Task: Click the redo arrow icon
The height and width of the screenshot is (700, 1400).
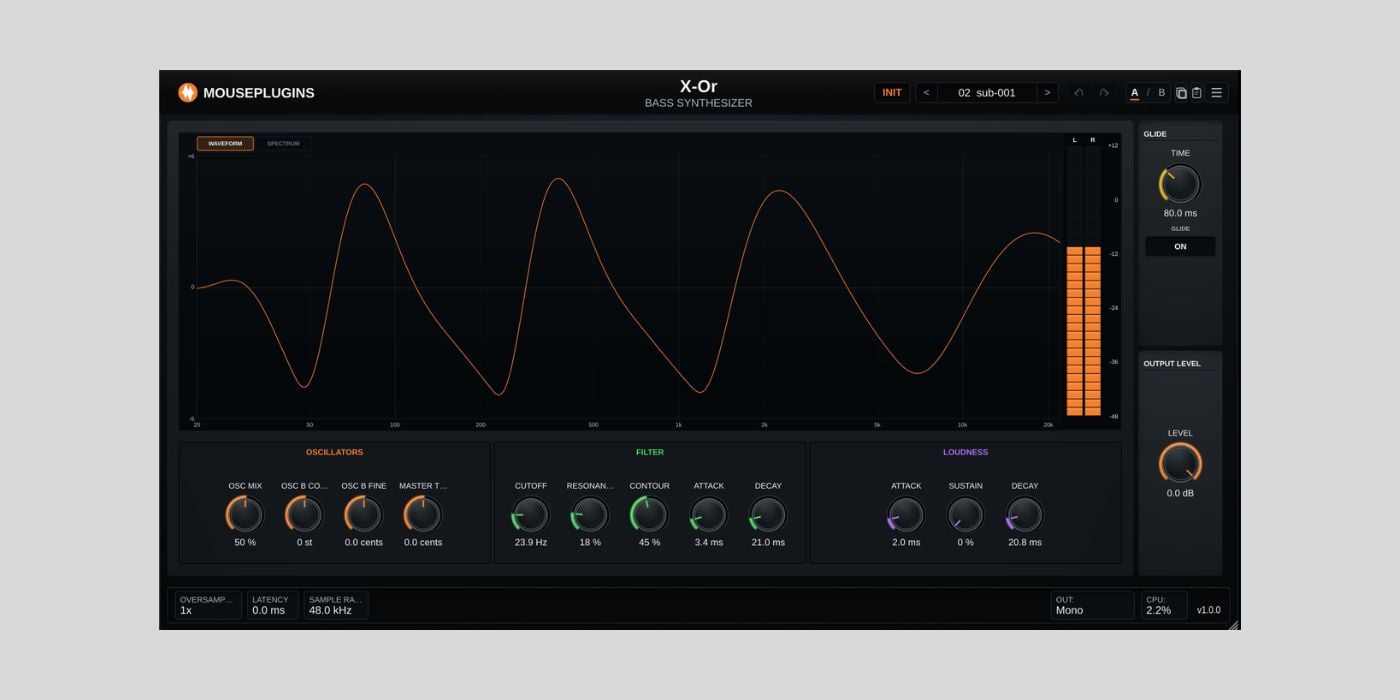Action: pos(1104,93)
